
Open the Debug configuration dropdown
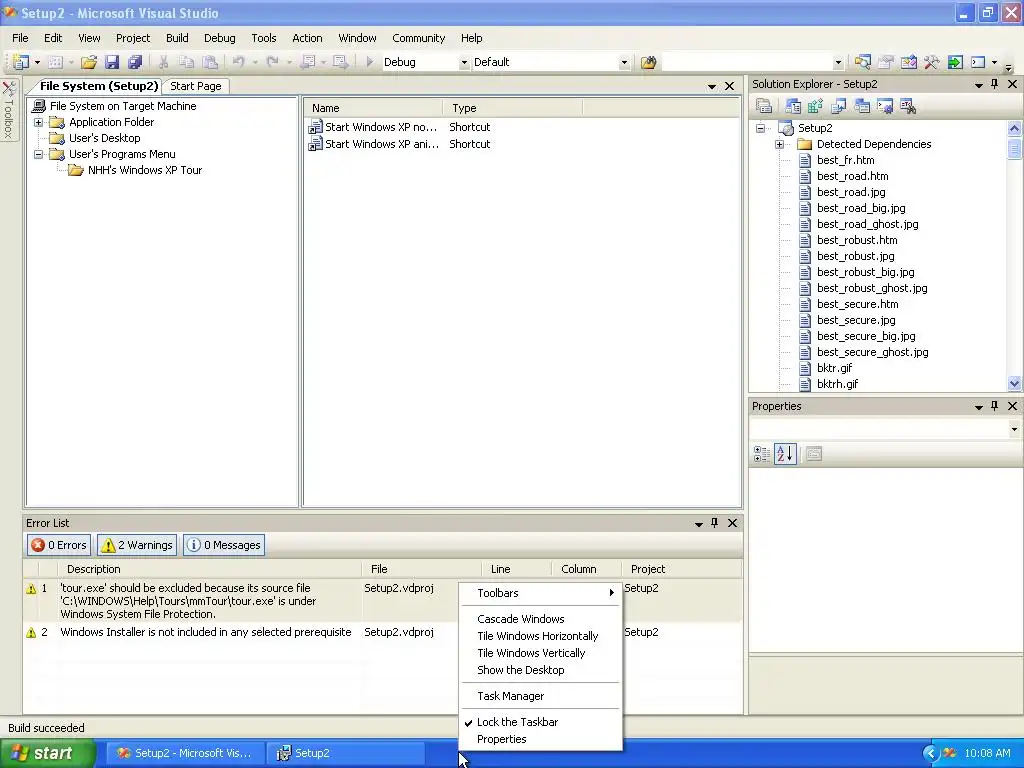click(464, 63)
